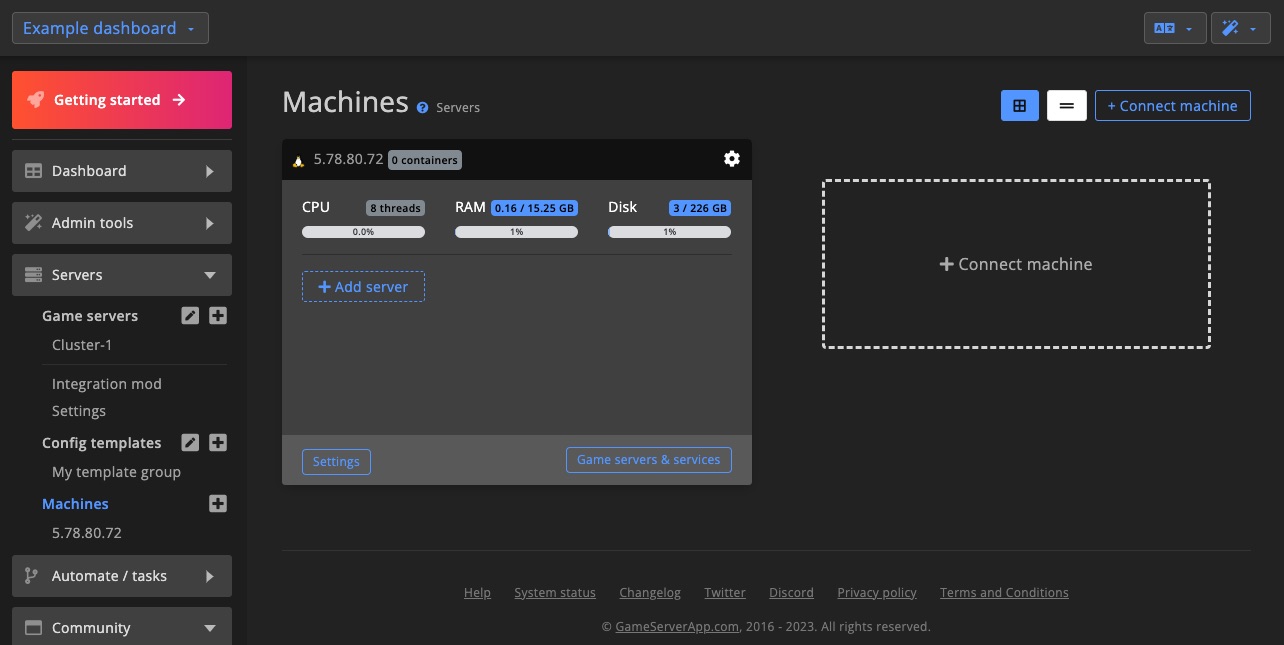Add a config template via plus icon
The width and height of the screenshot is (1284, 645).
[x=218, y=442]
